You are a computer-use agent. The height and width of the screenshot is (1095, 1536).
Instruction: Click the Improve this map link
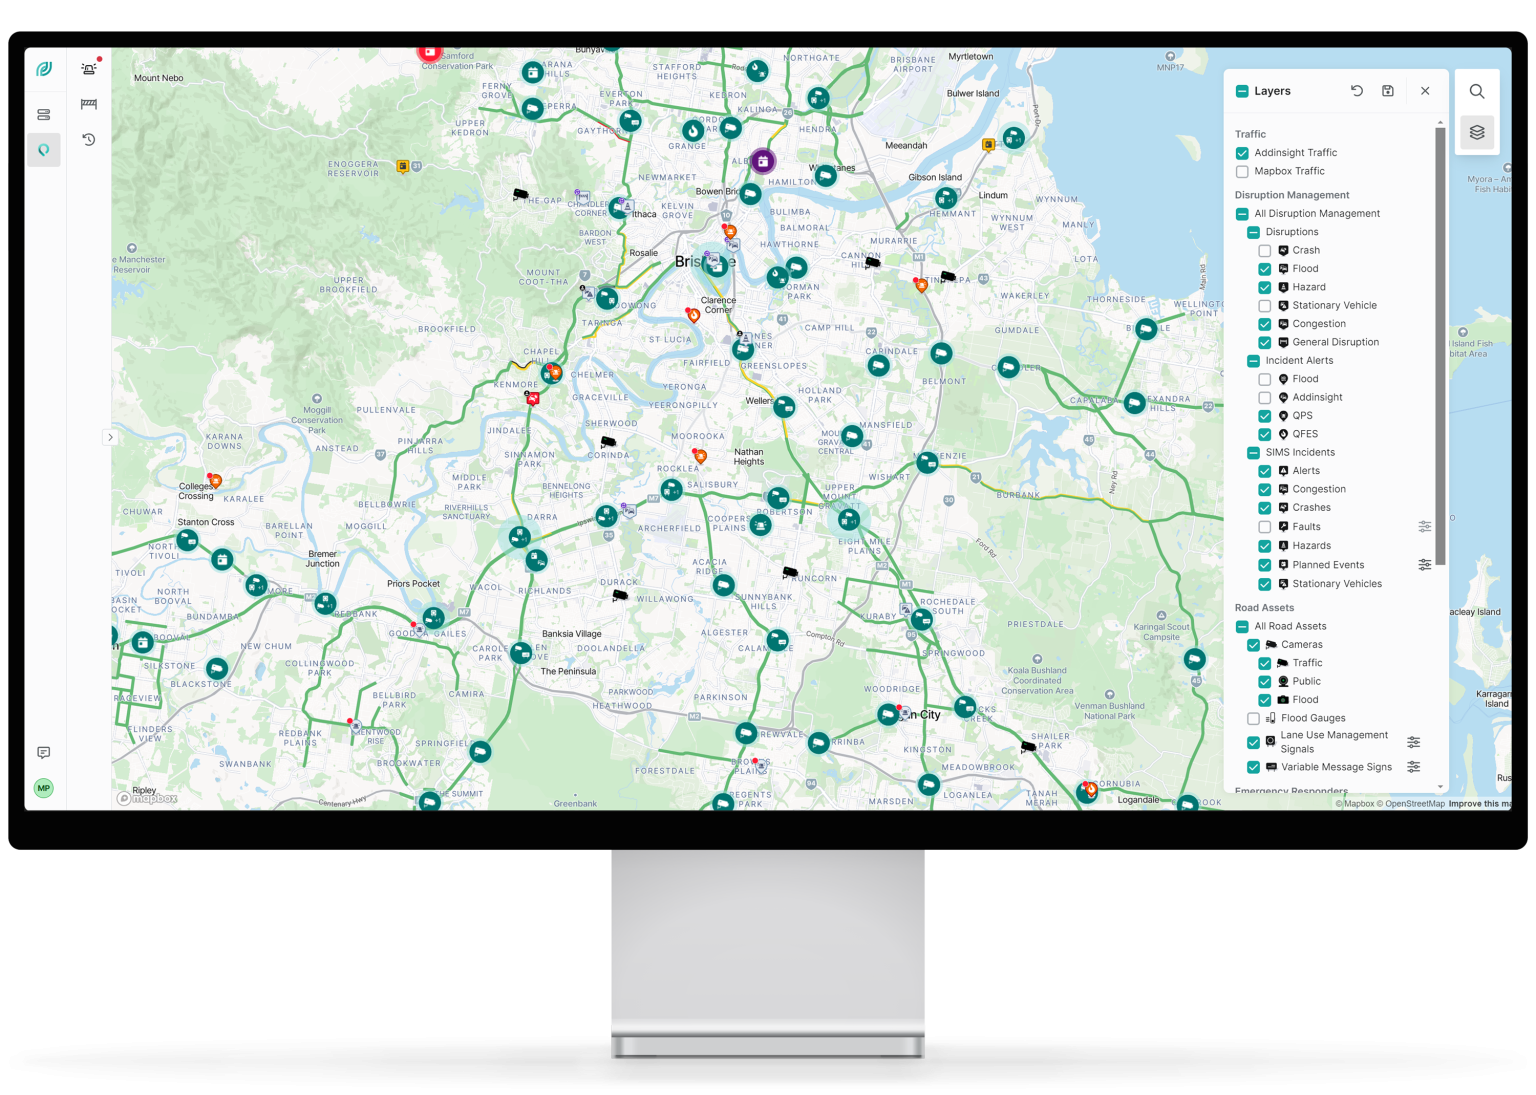coord(1480,804)
